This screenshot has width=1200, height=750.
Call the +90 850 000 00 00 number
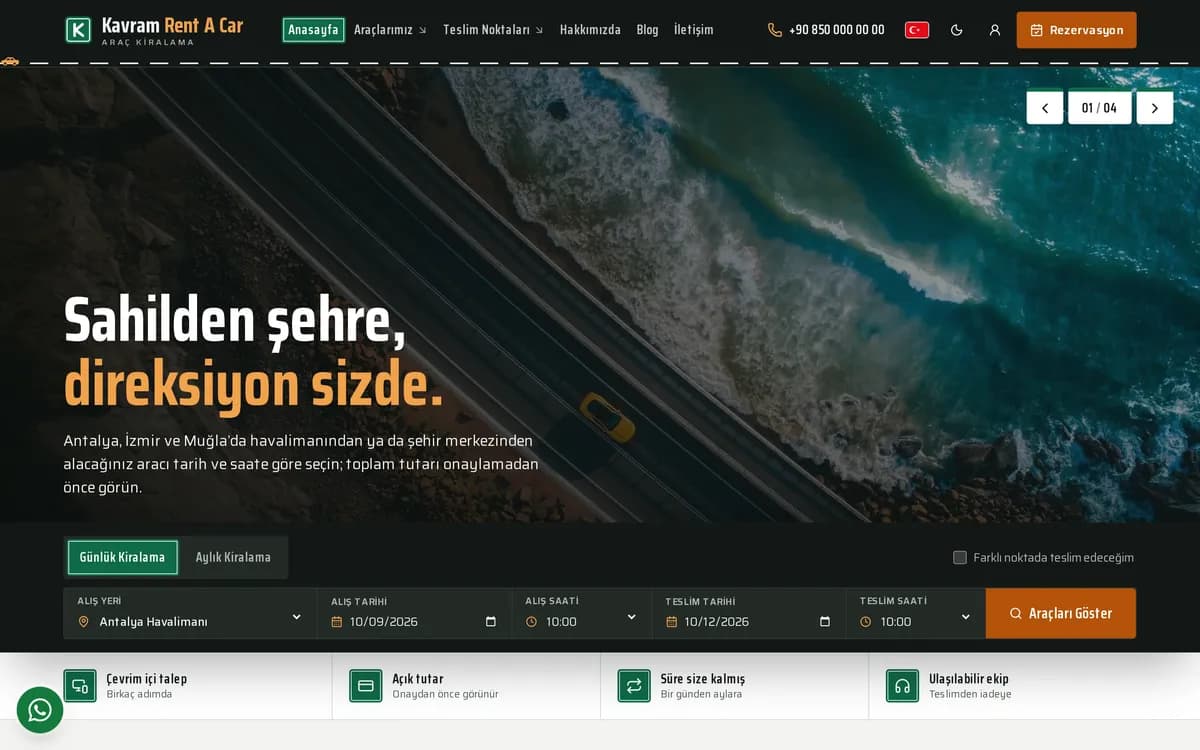(837, 30)
